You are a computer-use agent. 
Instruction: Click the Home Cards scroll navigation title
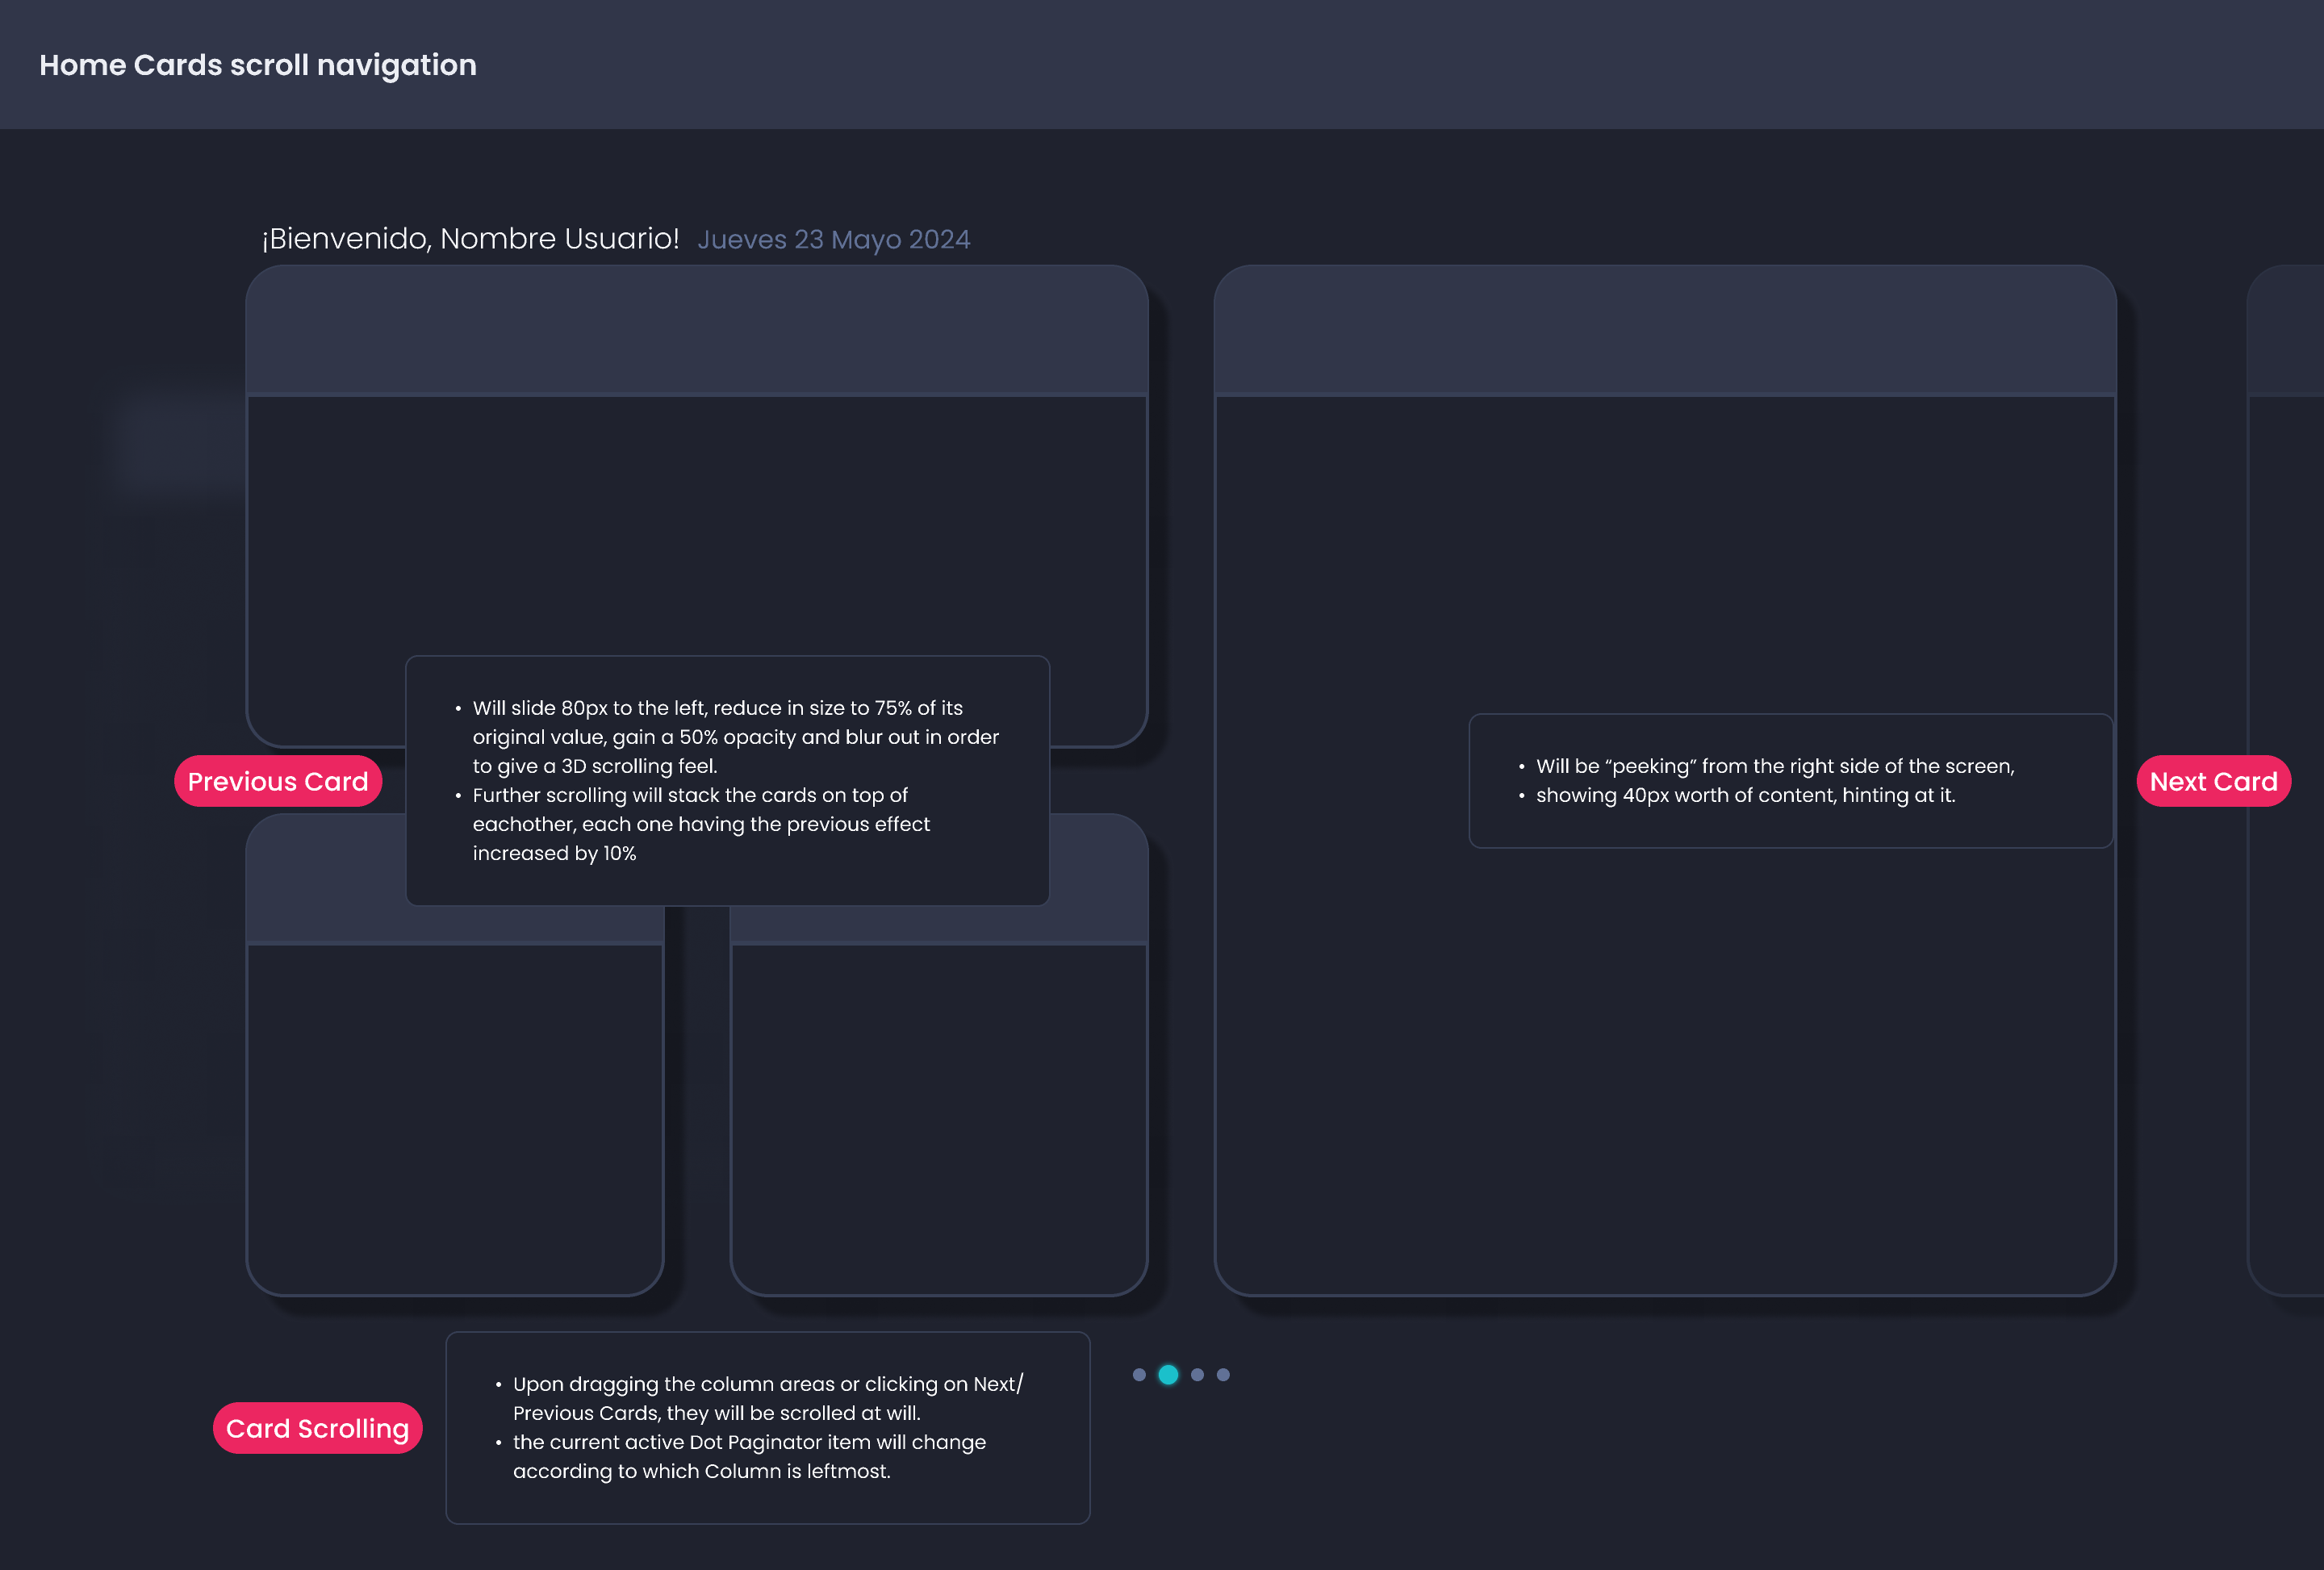[258, 65]
